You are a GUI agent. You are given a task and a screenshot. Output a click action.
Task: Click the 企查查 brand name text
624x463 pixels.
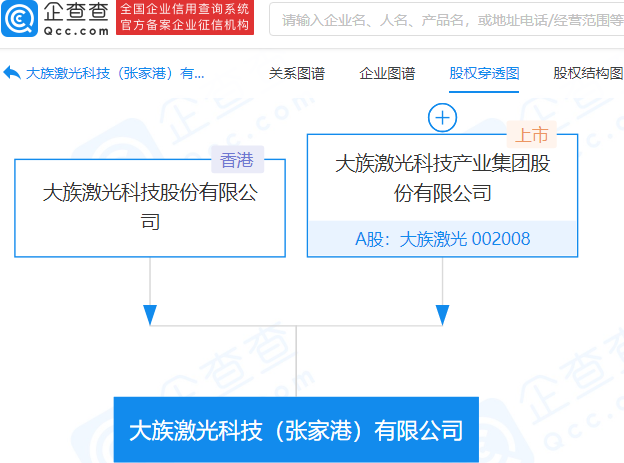(76, 12)
